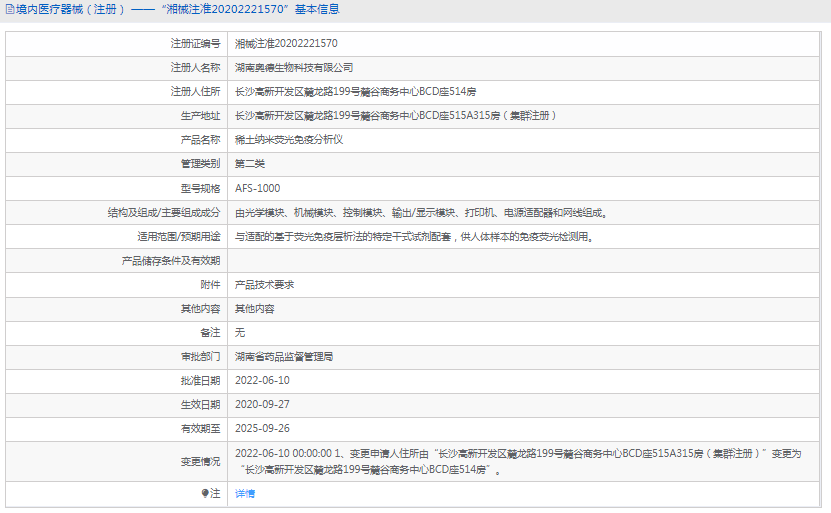831x513 pixels.
Task: Click effective date 2020-09-27
Action: click(262, 404)
